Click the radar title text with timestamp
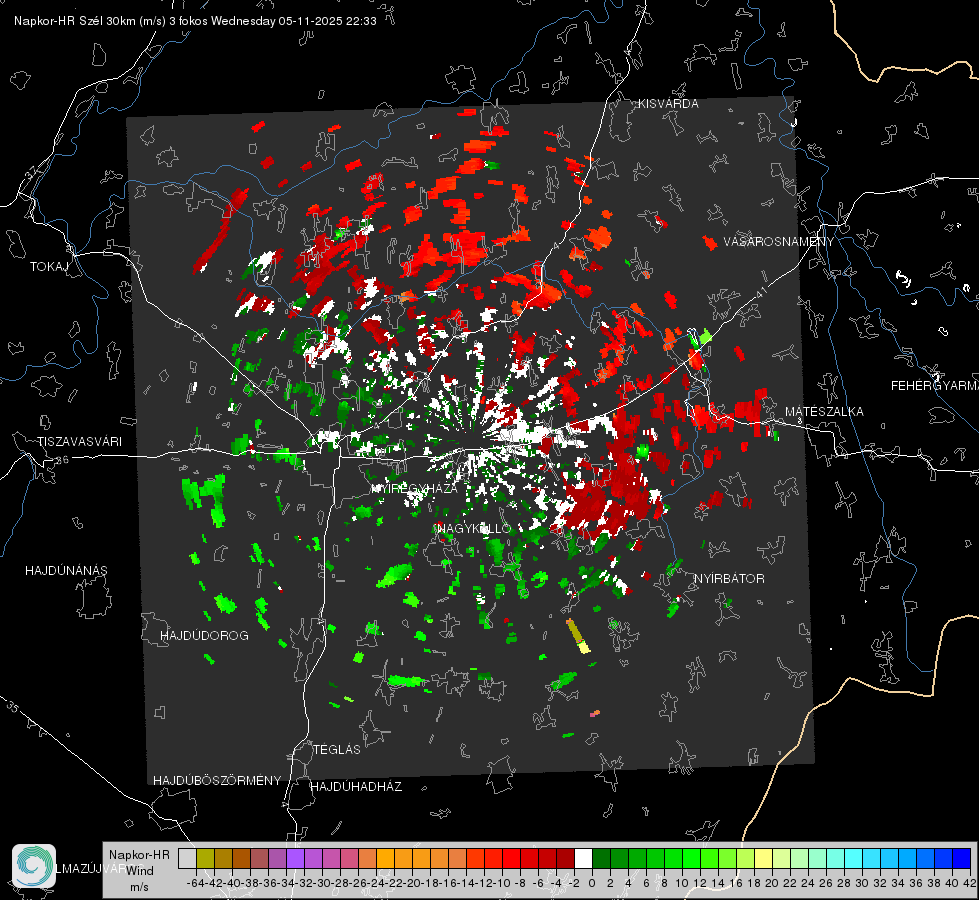Viewport: 979px width, 900px height. click(195, 21)
